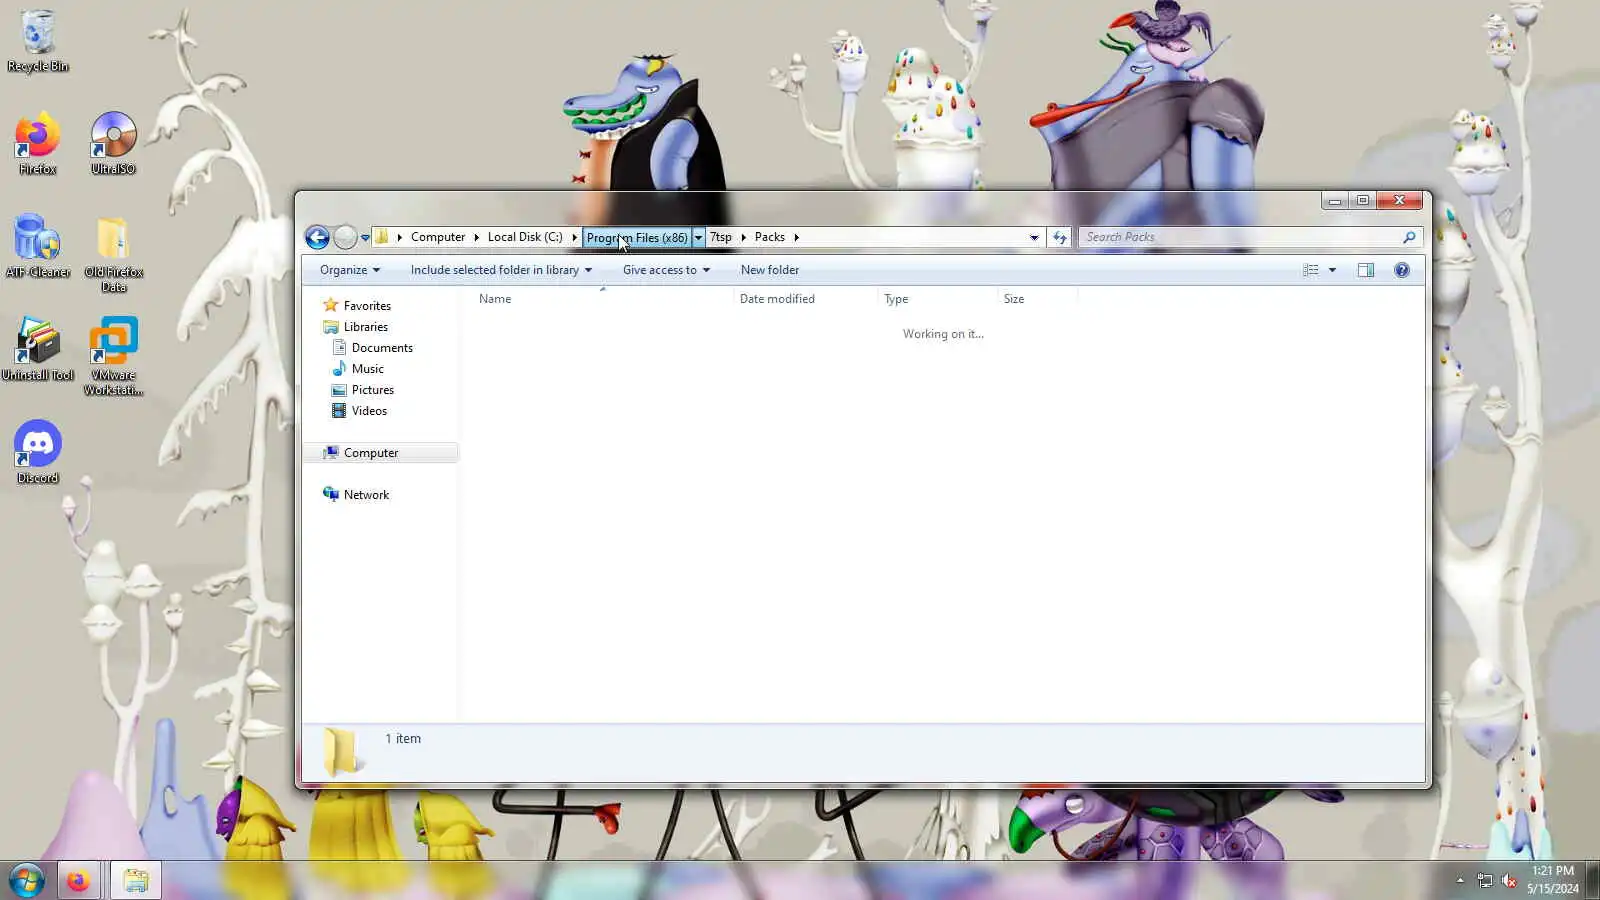Screen dimensions: 1600x900
Task: Expand the arrow after Computer breadcrumb
Action: click(x=477, y=237)
